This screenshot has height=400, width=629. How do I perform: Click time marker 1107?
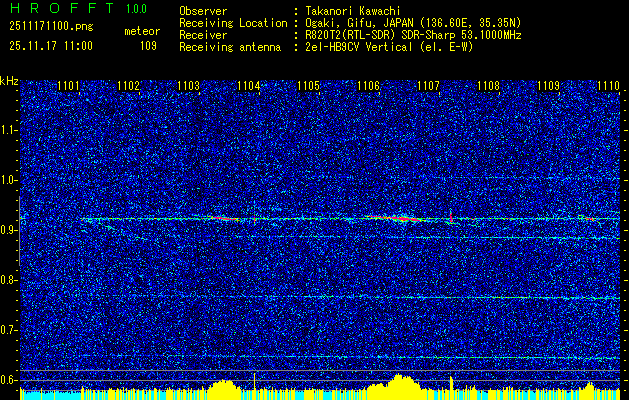pyautogui.click(x=428, y=86)
